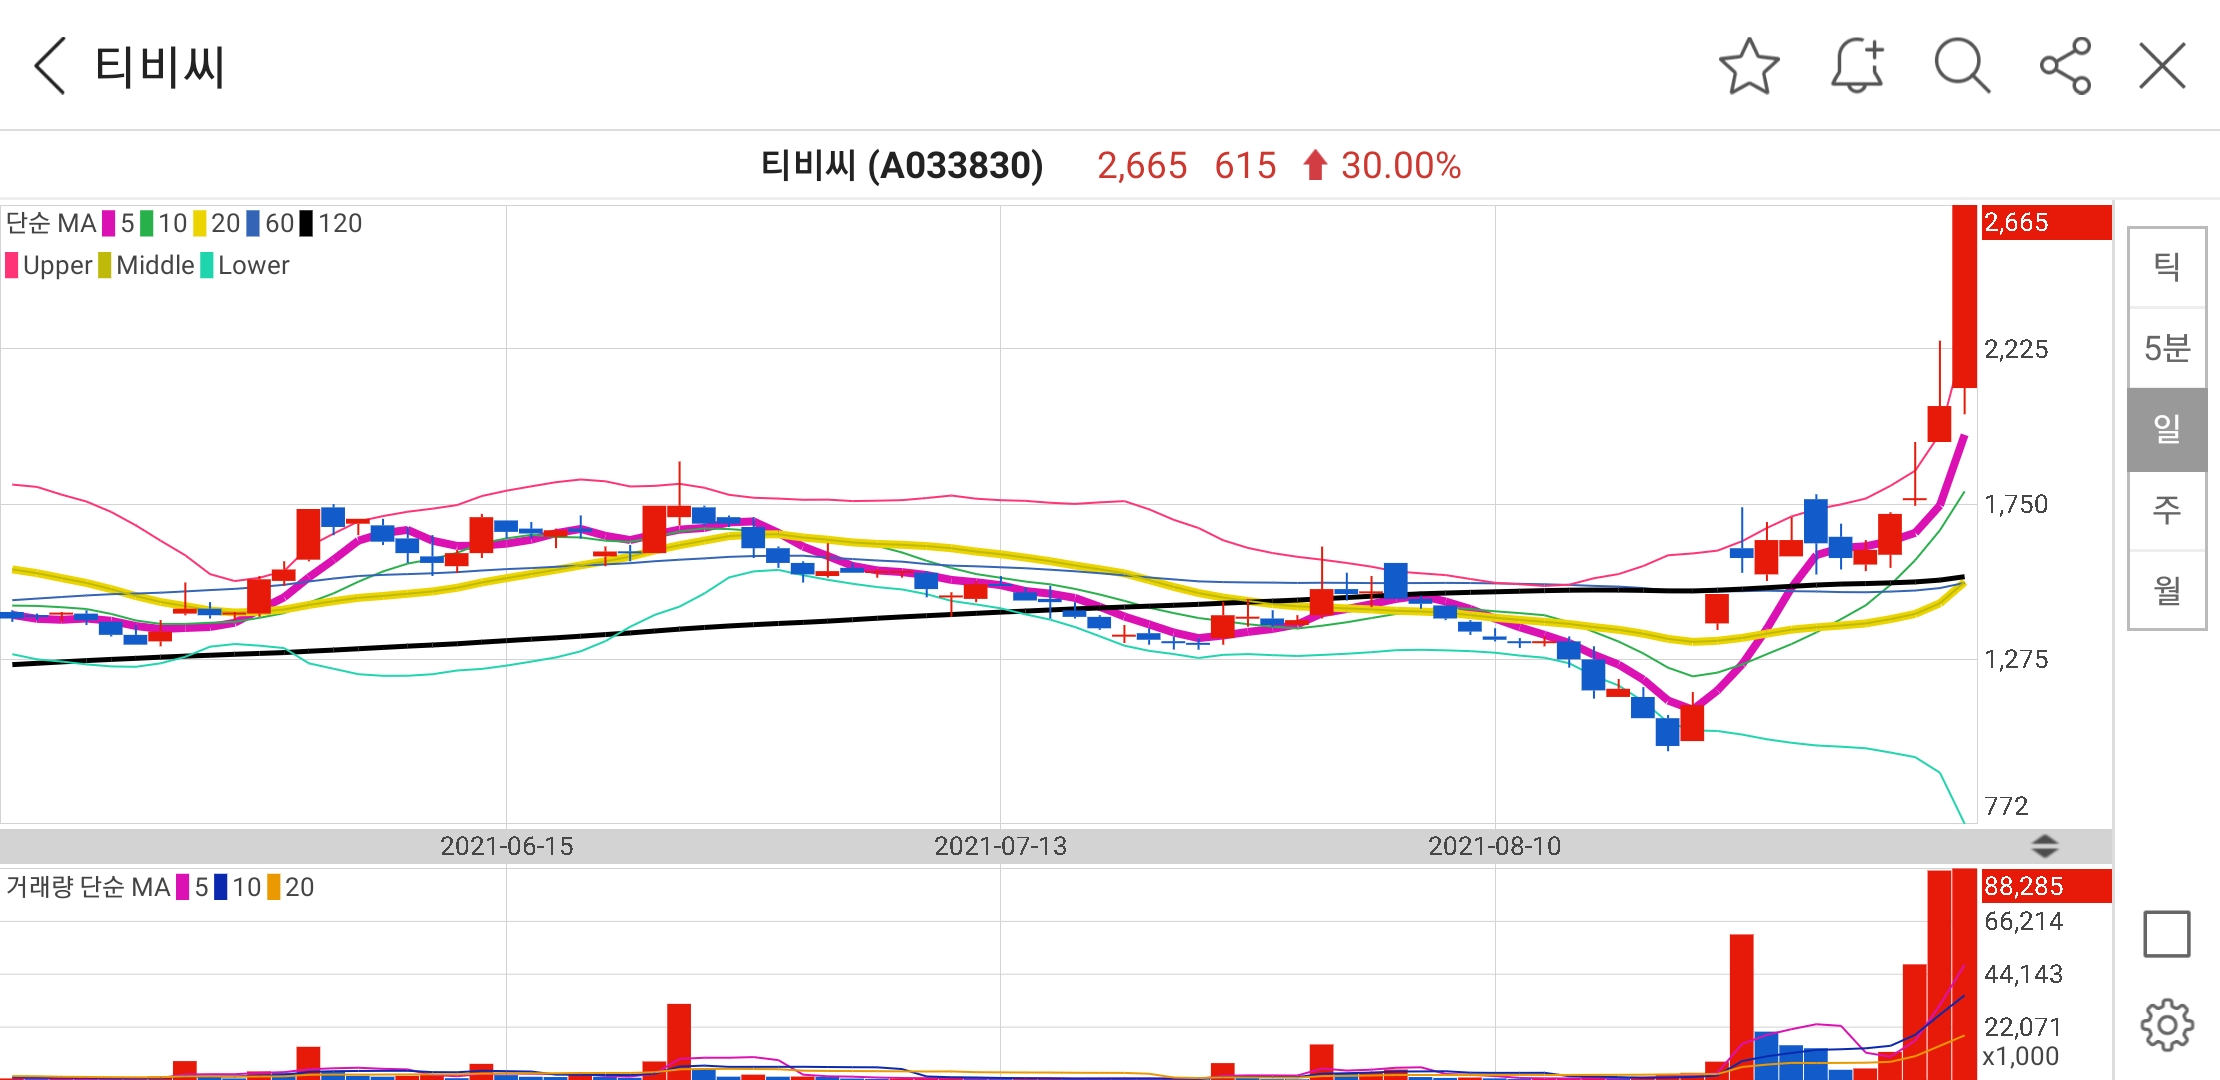Switch to 틱 tick chart tab

click(2167, 267)
